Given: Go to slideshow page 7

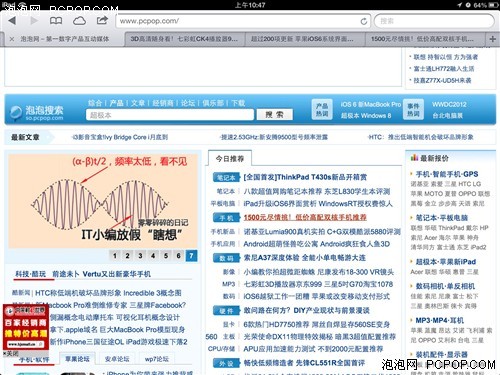Looking at the screenshot, I should coord(191,256).
